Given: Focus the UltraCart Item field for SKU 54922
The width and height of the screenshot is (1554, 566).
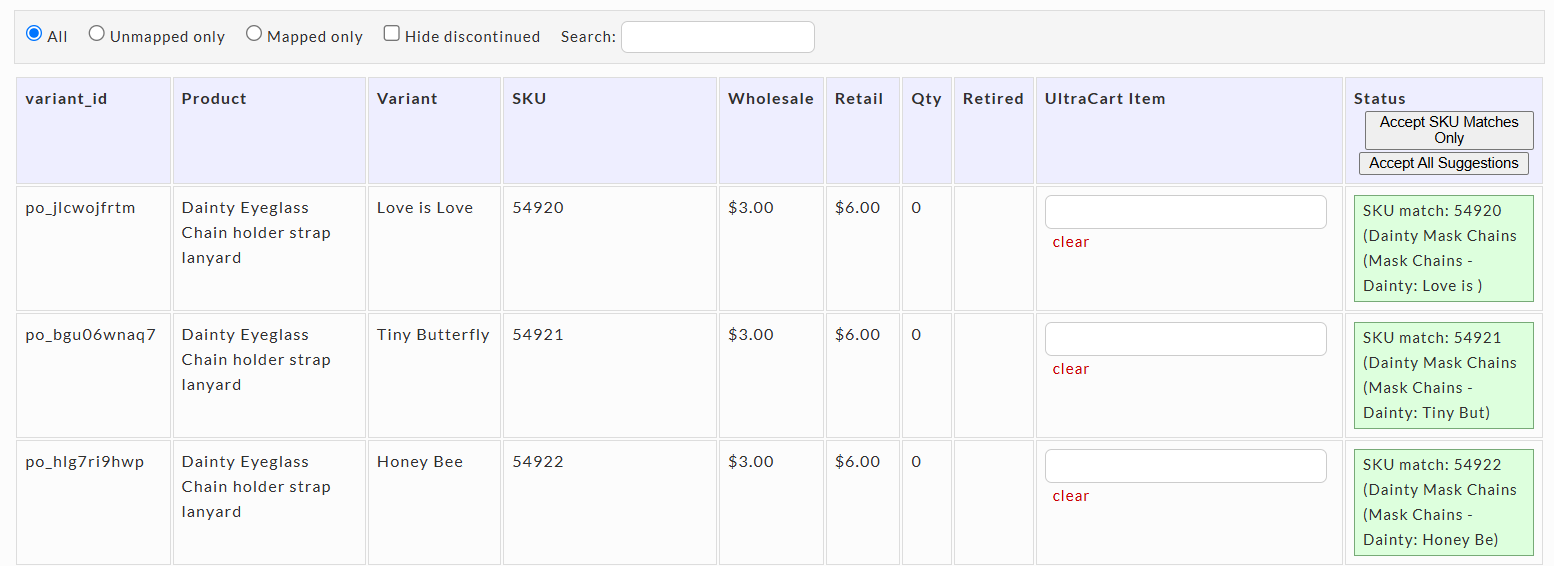Looking at the screenshot, I should click(1186, 466).
